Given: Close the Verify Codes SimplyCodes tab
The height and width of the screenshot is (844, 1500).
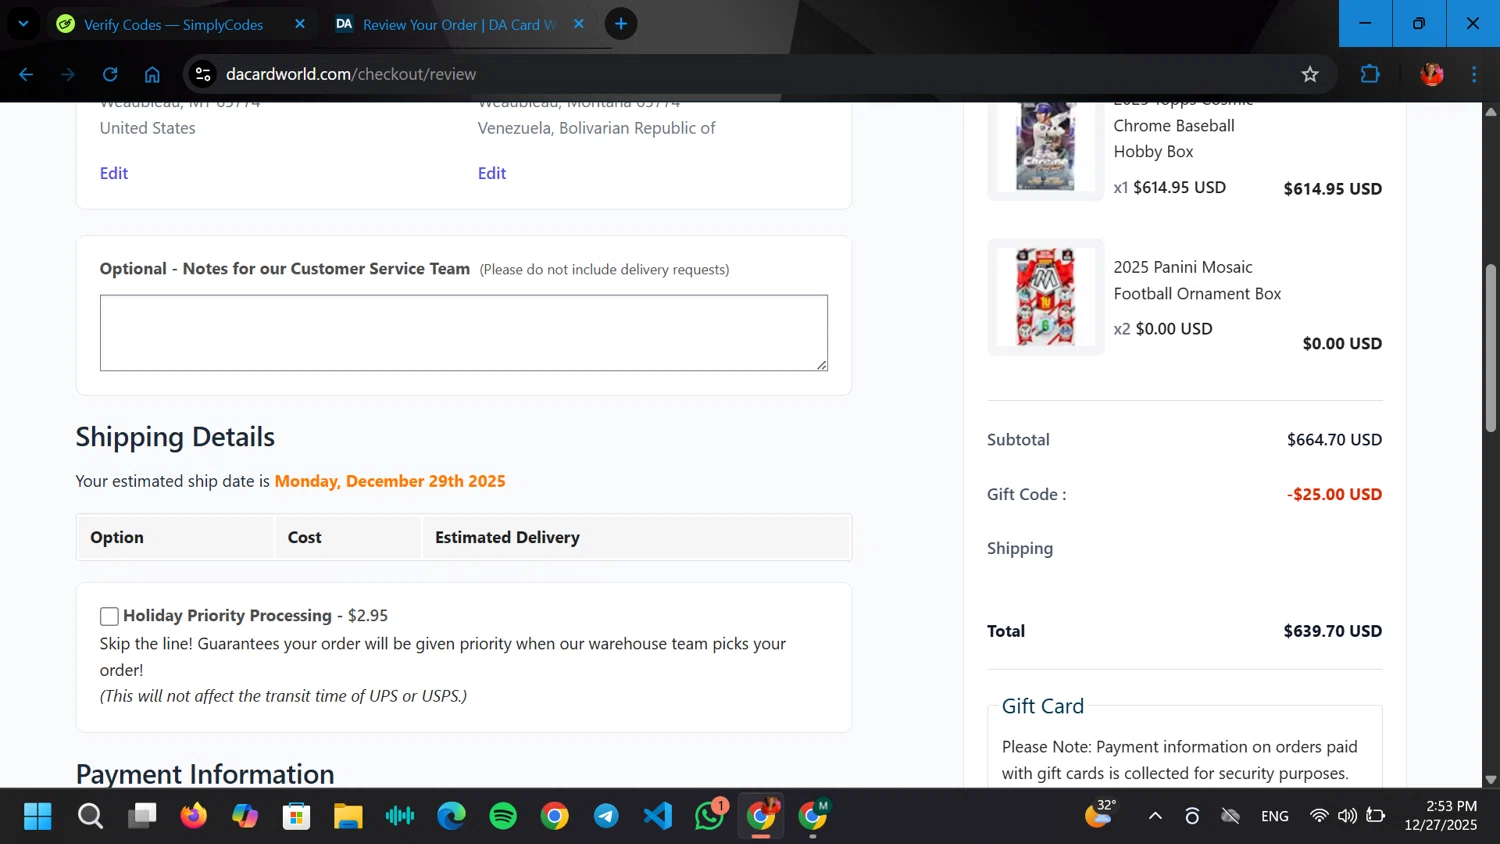Looking at the screenshot, I should (x=299, y=24).
